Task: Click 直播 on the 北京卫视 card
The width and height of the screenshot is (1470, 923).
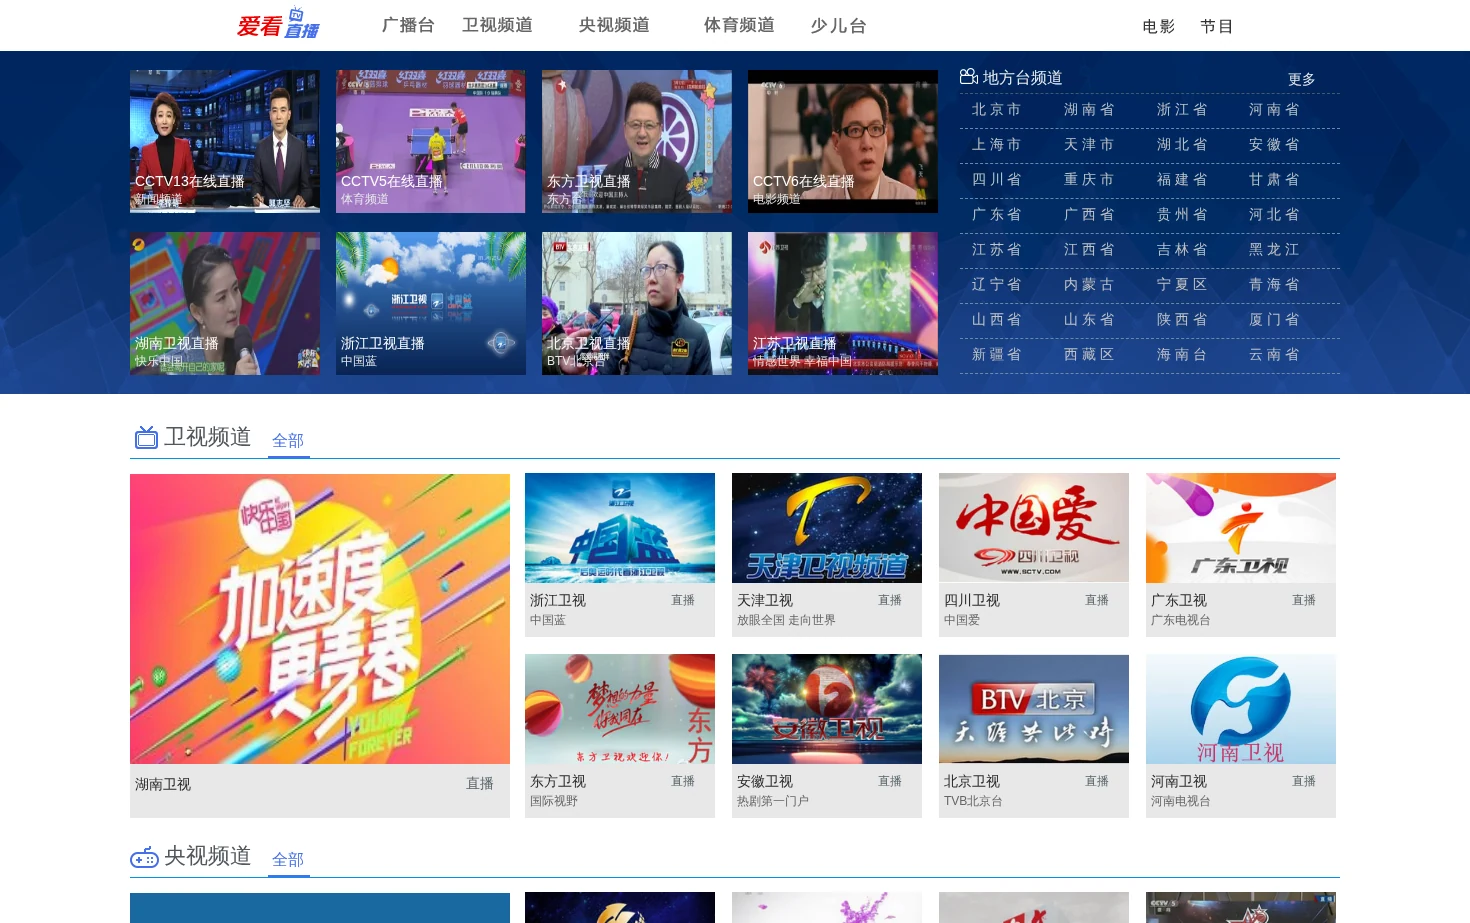Action: (1097, 781)
